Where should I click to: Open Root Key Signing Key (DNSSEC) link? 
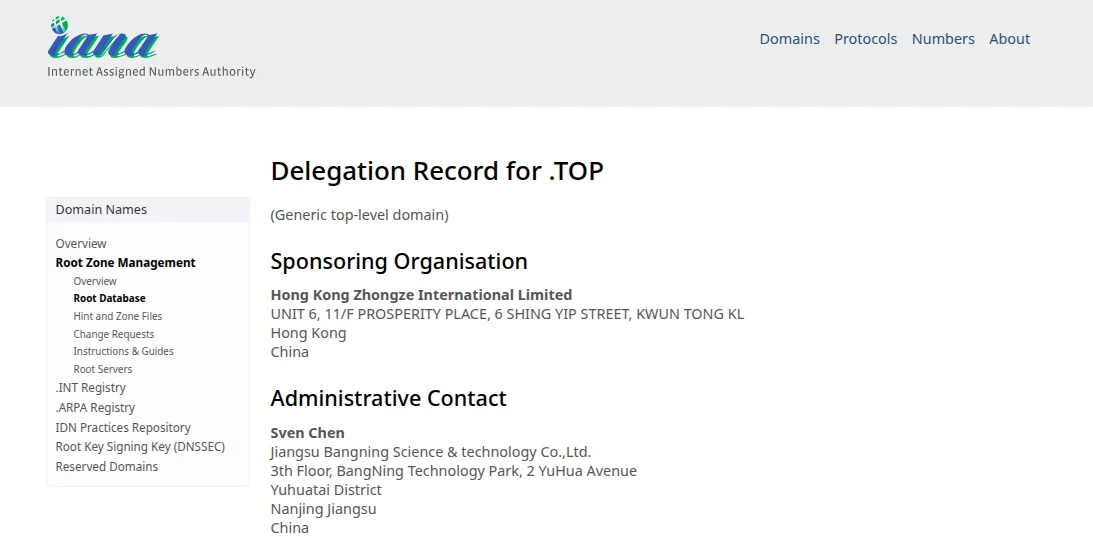(x=140, y=447)
